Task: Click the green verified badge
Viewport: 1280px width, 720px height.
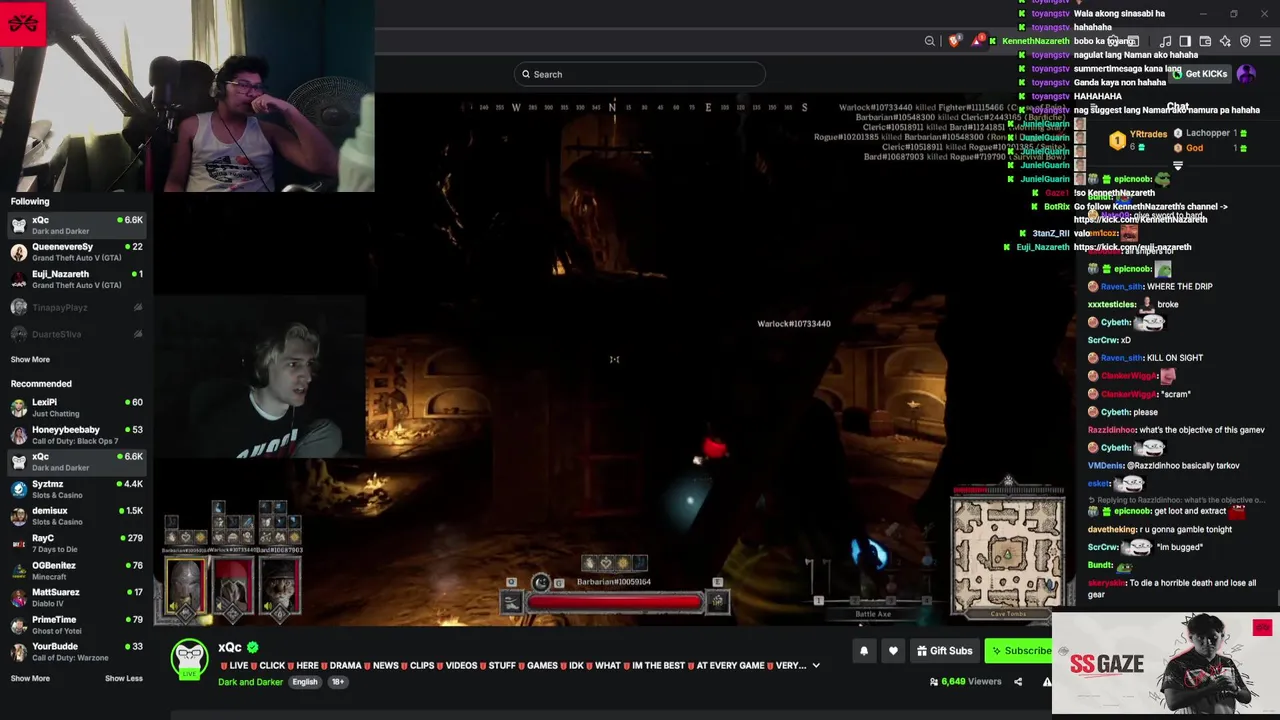Action: [253, 648]
